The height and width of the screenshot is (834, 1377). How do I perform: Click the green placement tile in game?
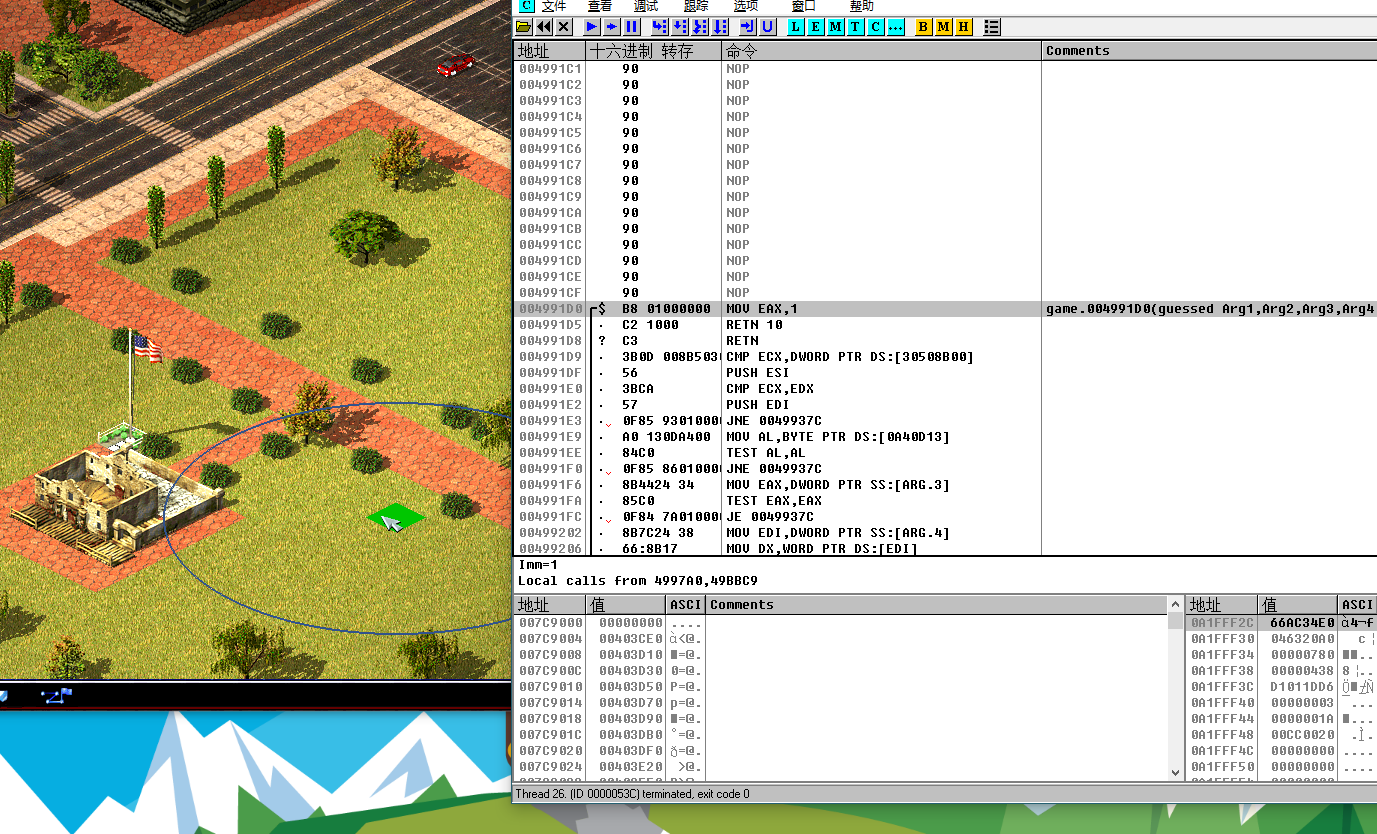[395, 516]
